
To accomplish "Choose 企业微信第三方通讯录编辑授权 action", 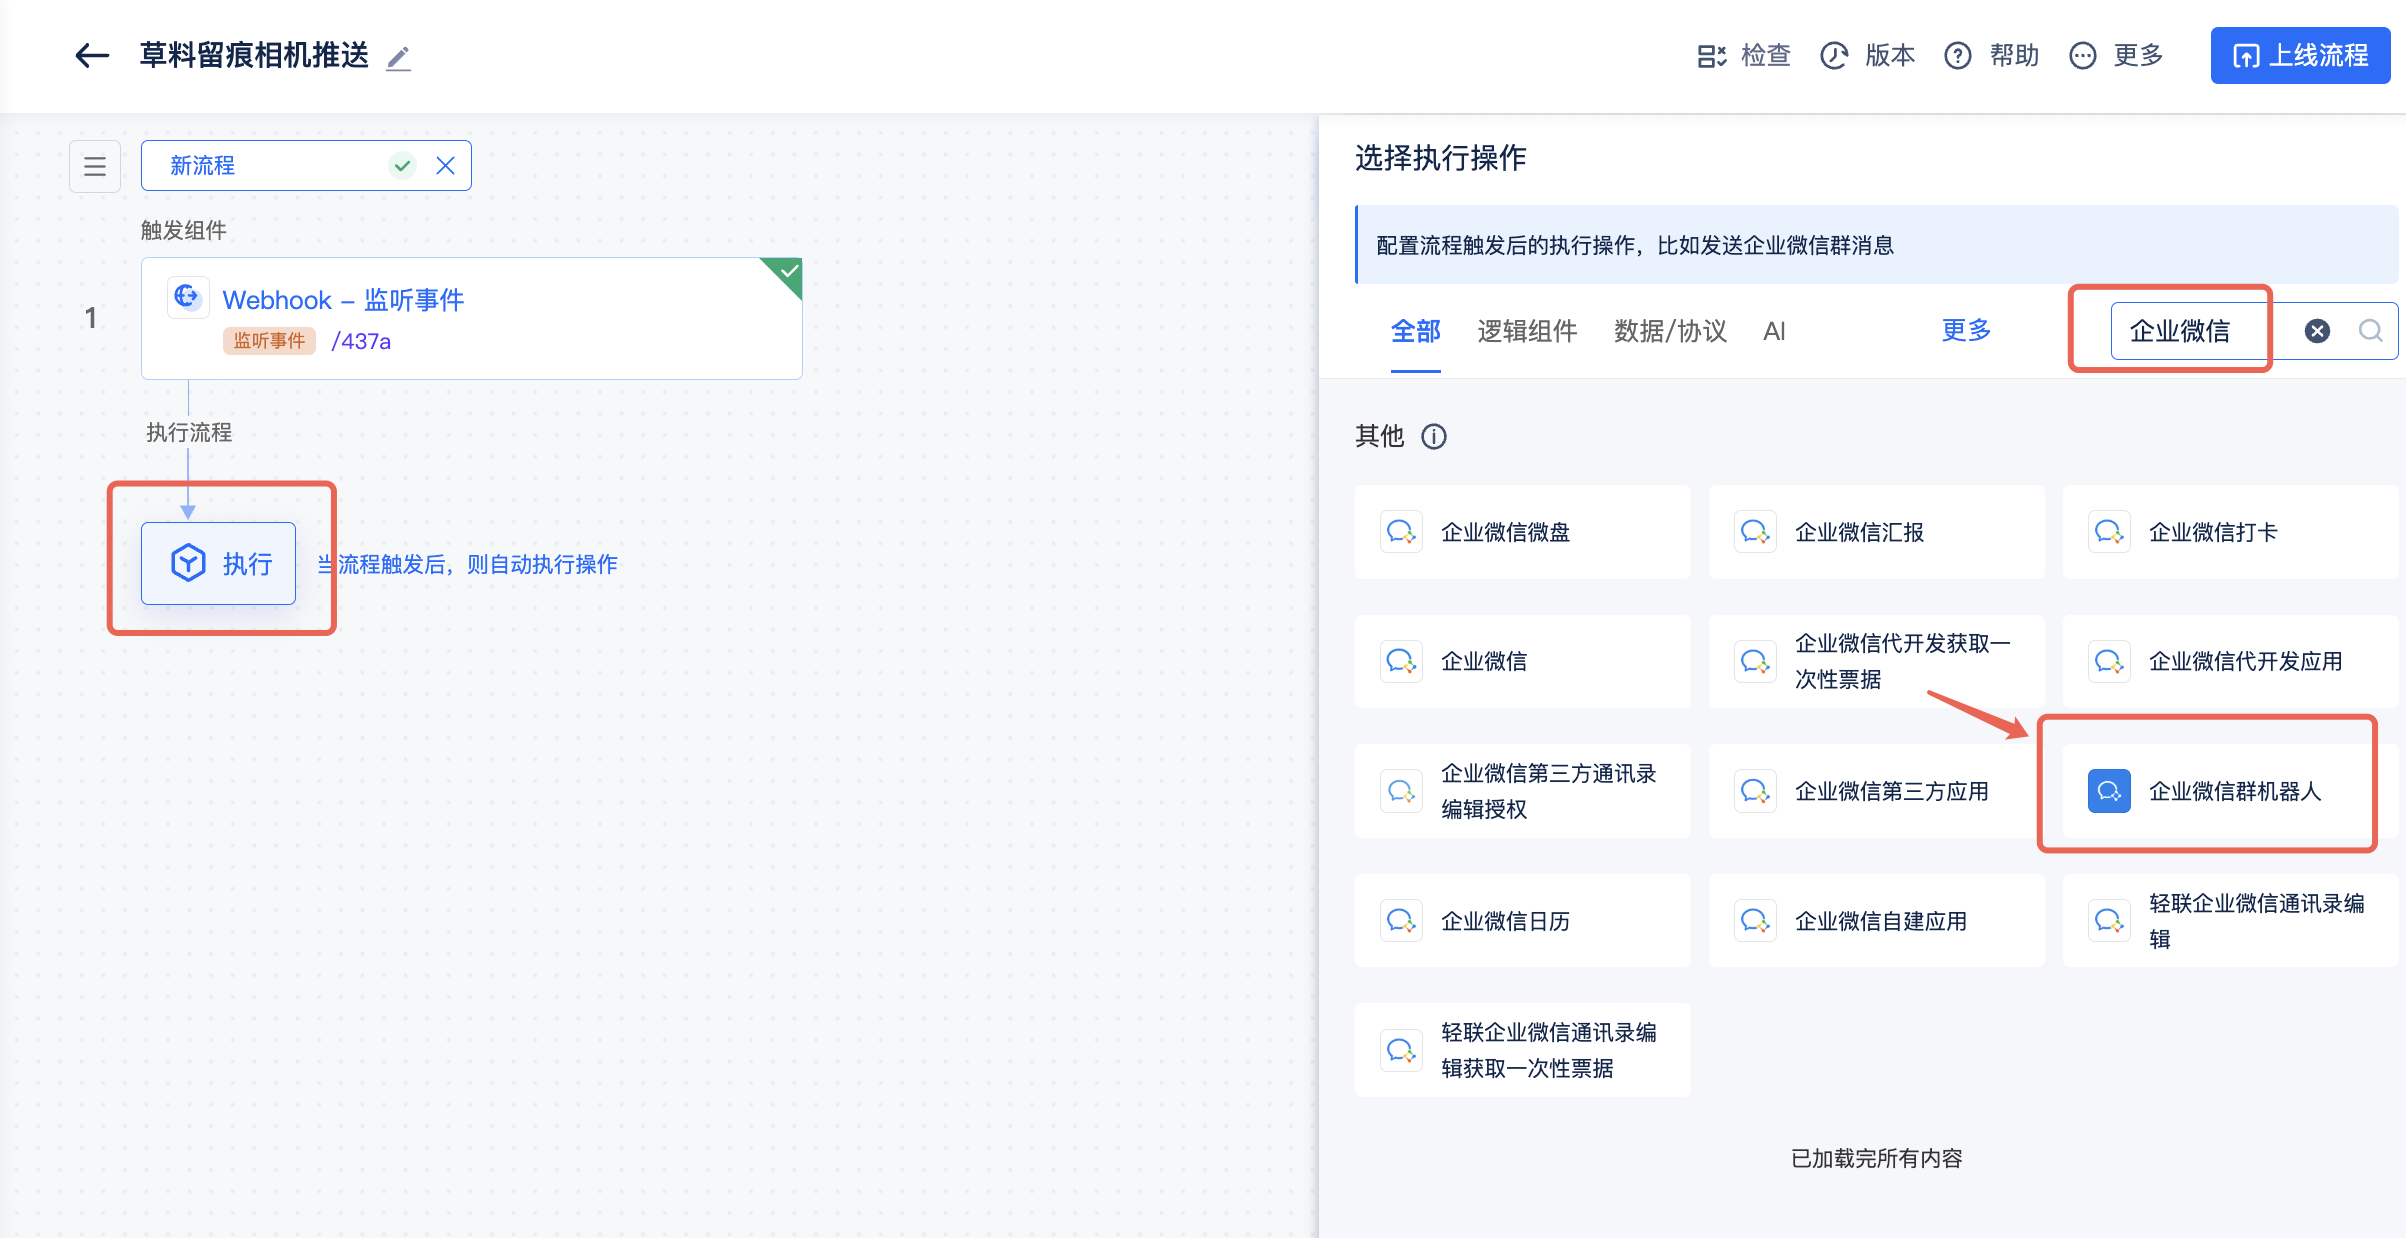I will click(x=1522, y=791).
